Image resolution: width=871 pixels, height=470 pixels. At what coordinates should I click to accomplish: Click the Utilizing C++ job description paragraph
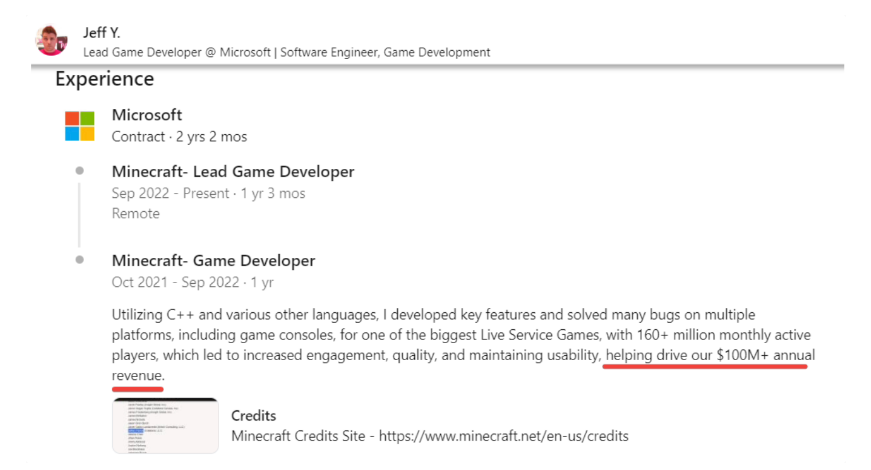[463, 345]
